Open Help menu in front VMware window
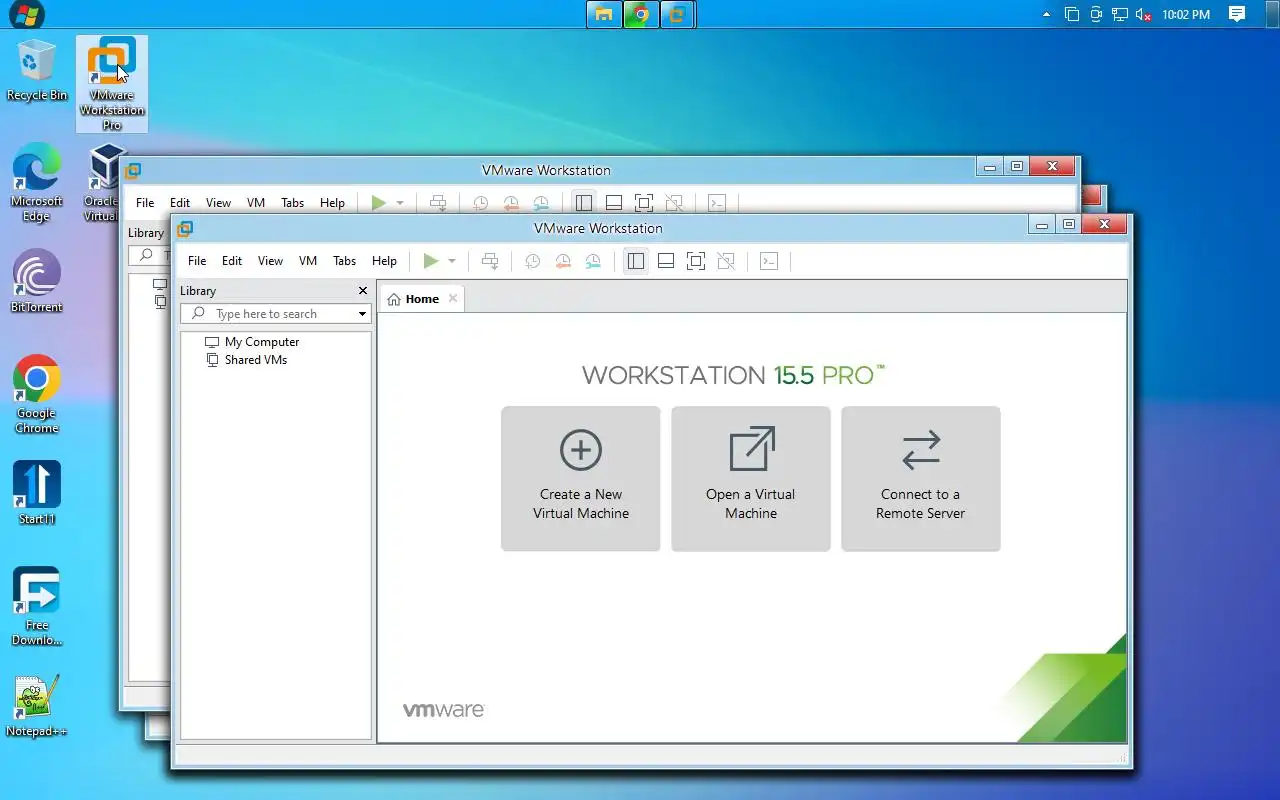The width and height of the screenshot is (1280, 800). 385,261
